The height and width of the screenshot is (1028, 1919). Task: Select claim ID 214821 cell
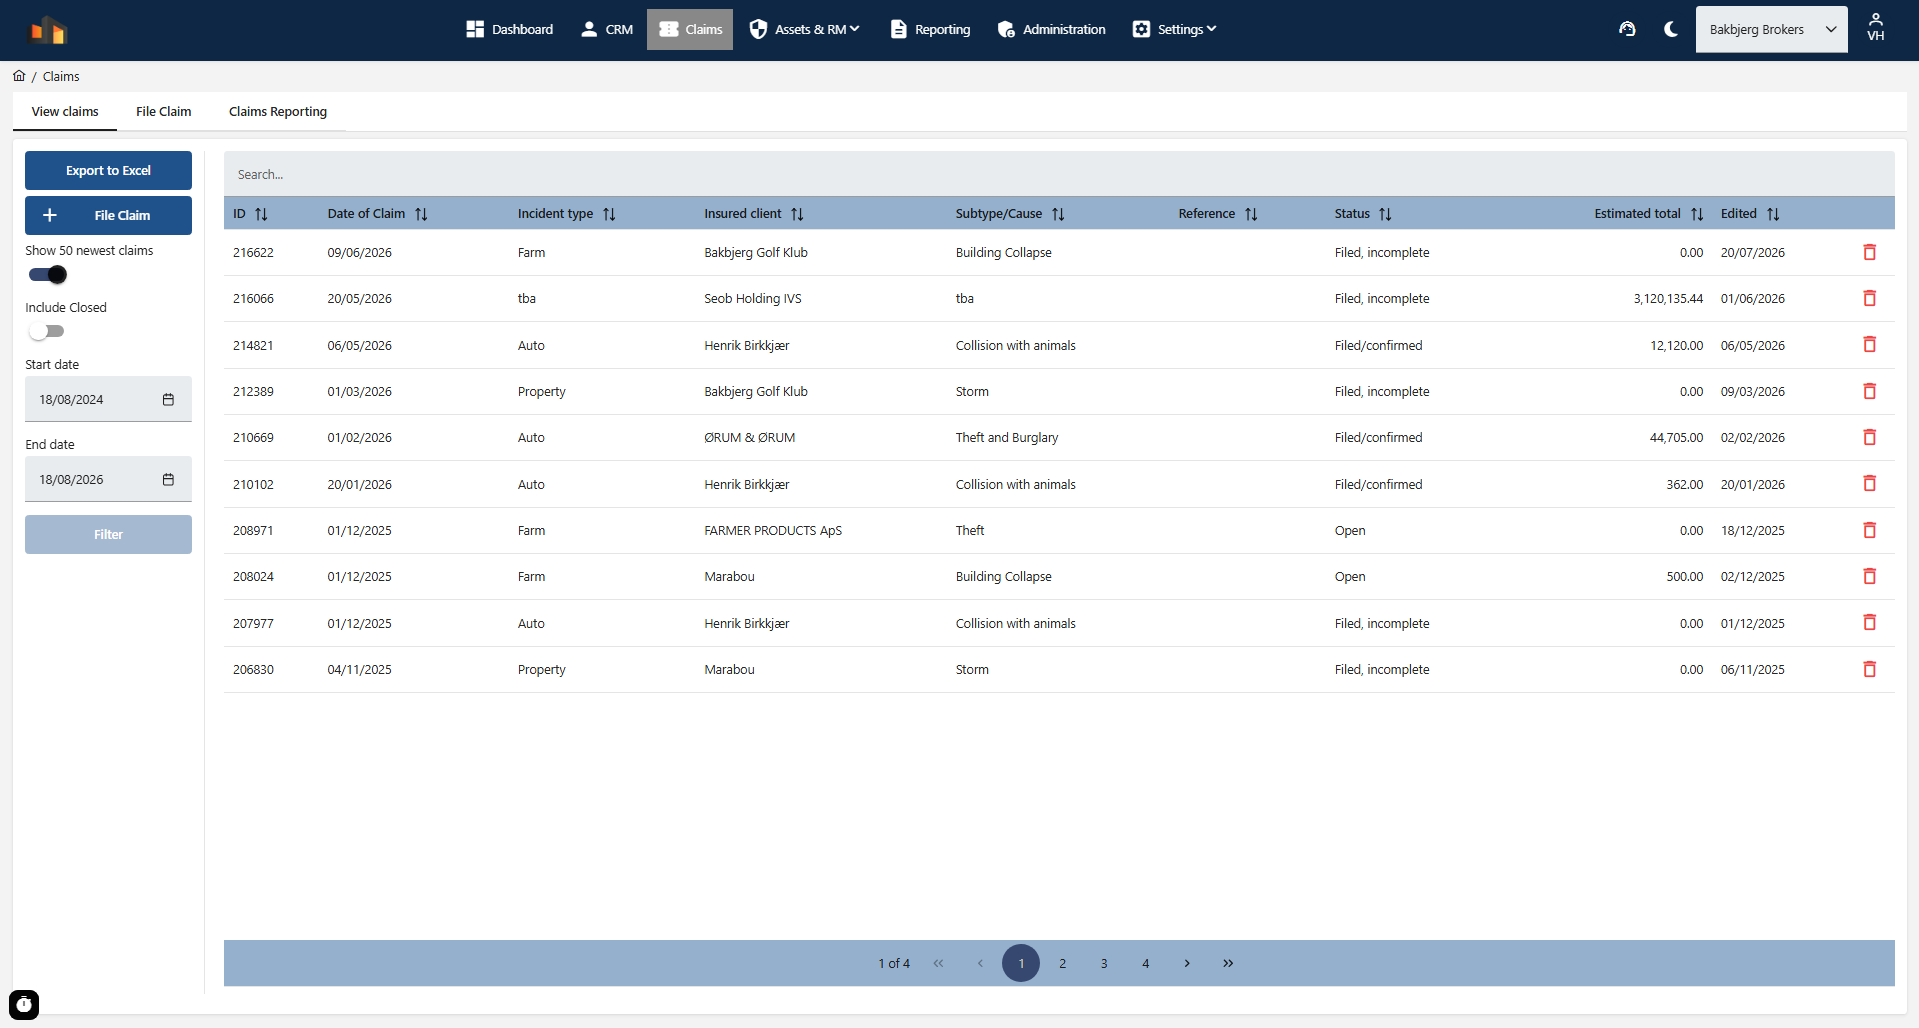pos(253,345)
